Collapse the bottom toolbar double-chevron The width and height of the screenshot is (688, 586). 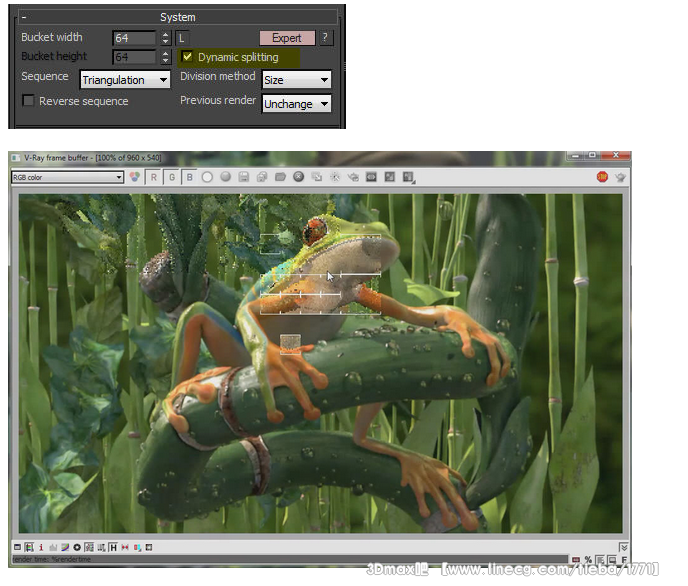624,547
